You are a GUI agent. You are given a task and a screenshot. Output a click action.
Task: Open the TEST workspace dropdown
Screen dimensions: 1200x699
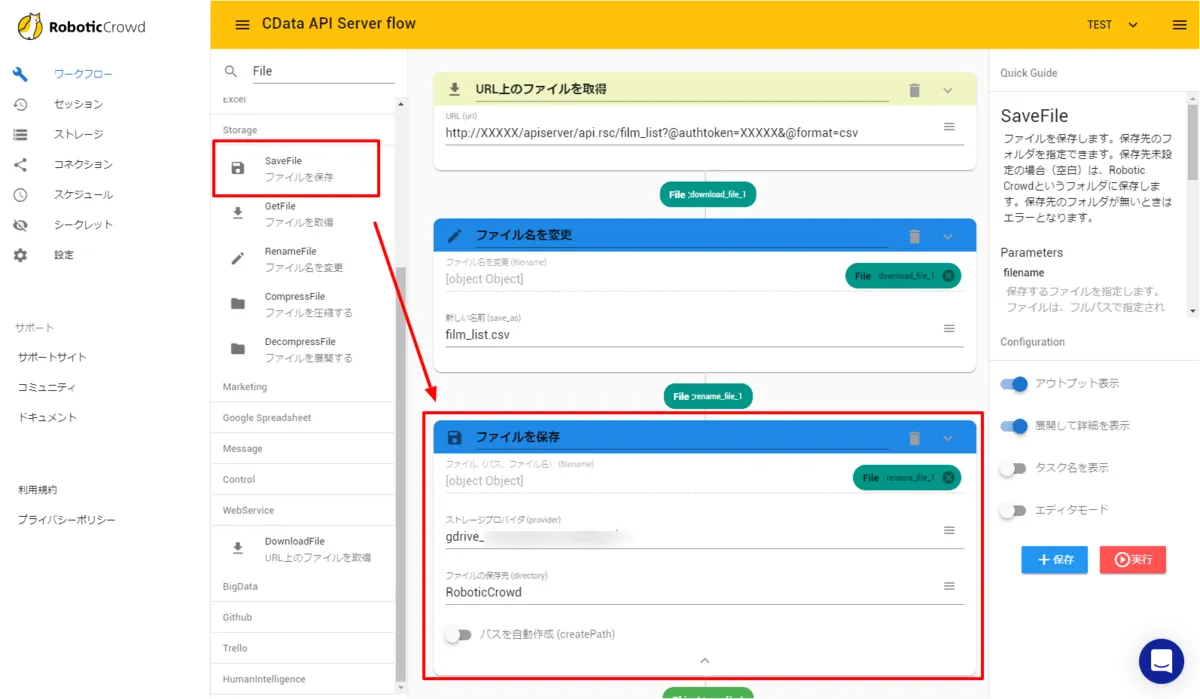(x=1112, y=25)
